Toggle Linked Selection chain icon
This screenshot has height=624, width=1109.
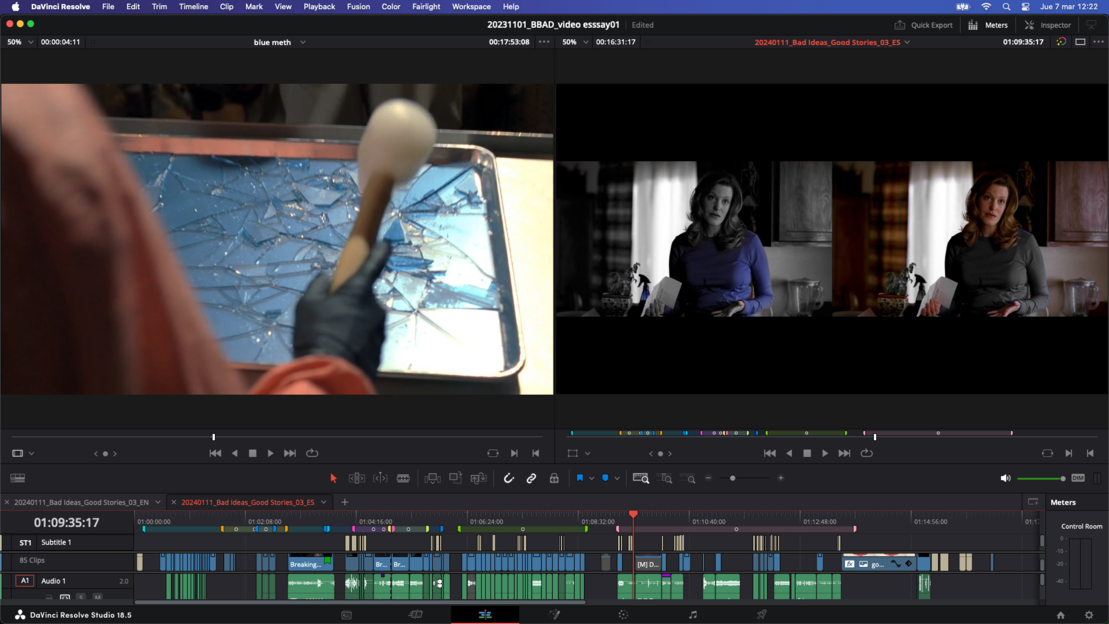point(531,479)
